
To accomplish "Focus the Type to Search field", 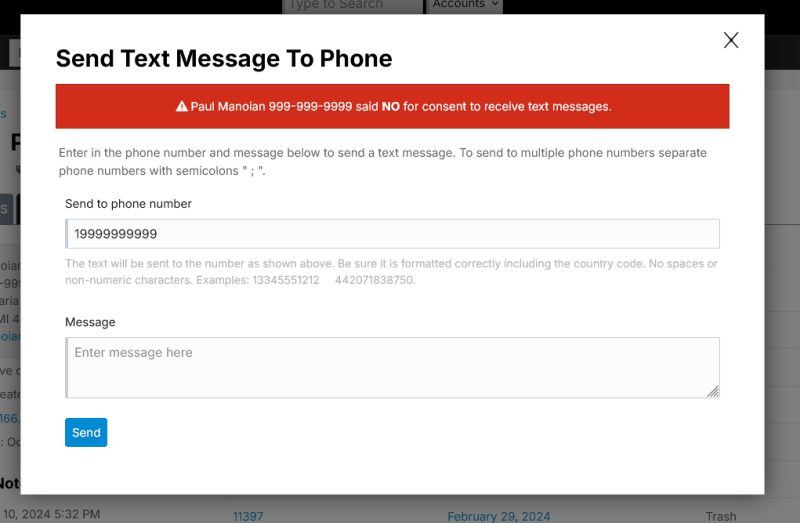I will click(x=352, y=5).
